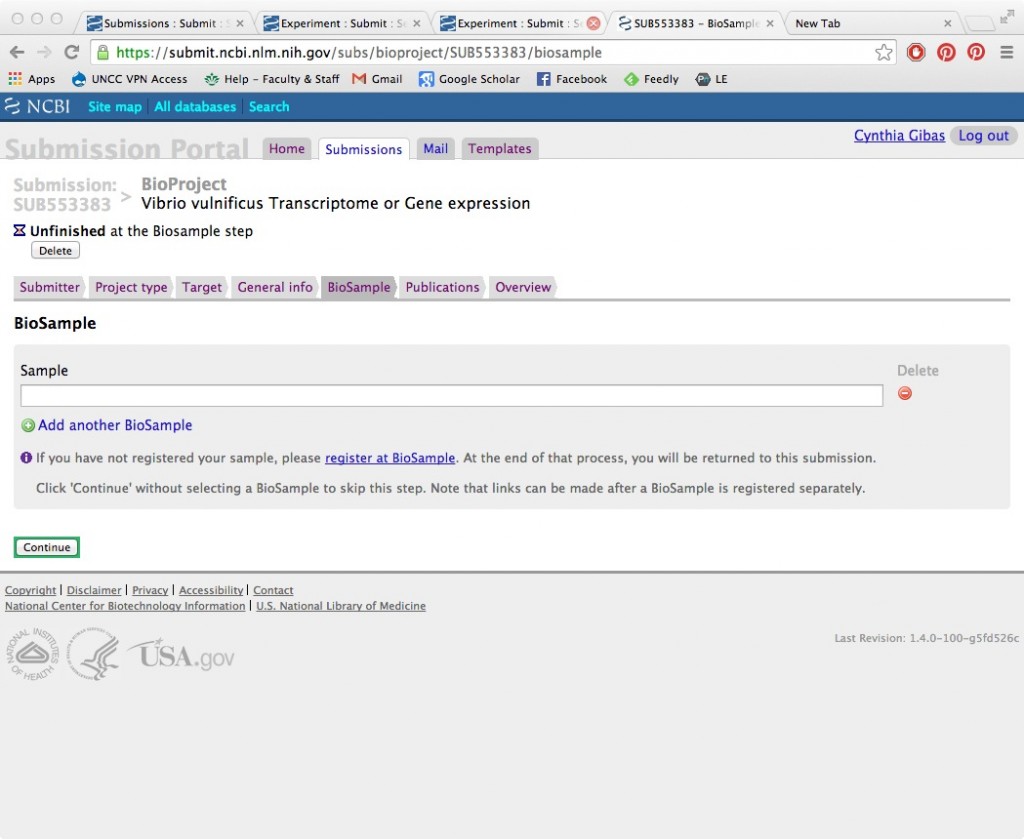Follow the register at BioSample link
This screenshot has width=1024, height=839.
click(x=390, y=458)
